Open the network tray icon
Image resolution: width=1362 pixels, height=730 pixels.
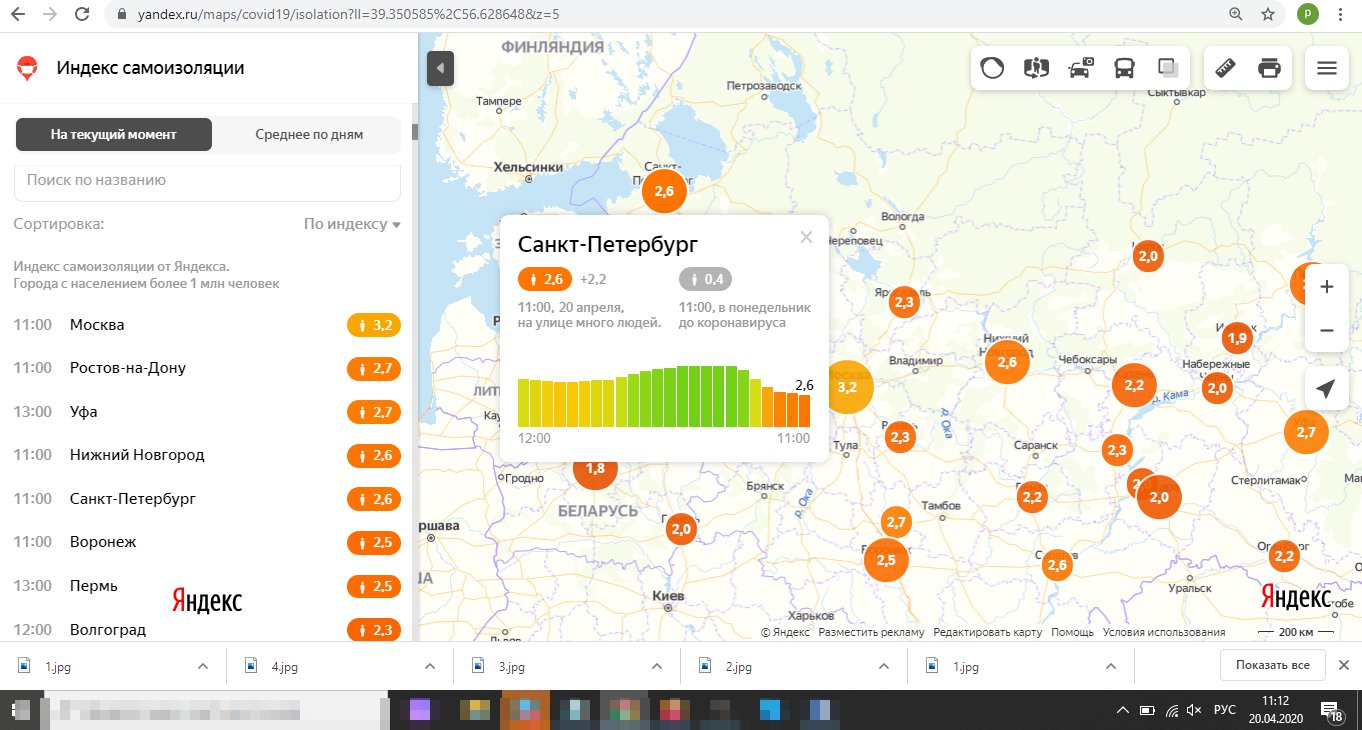coord(1171,710)
